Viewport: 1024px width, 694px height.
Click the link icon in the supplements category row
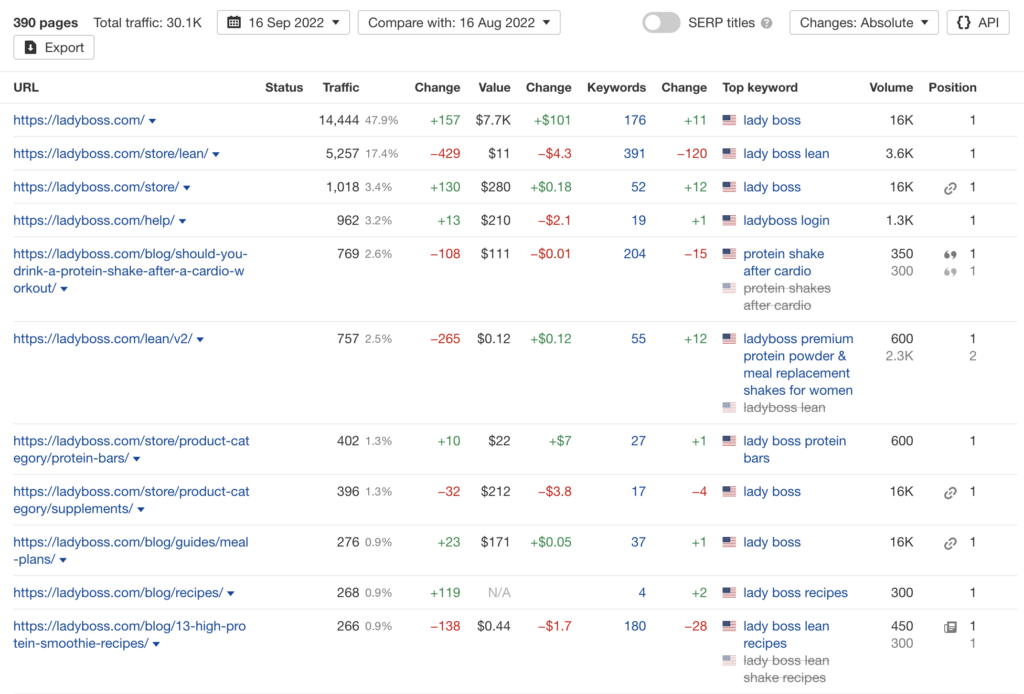click(950, 492)
